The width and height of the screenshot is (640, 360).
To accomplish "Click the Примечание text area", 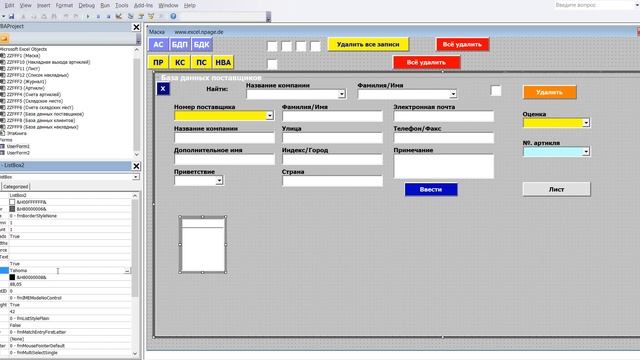I will click(x=444, y=166).
